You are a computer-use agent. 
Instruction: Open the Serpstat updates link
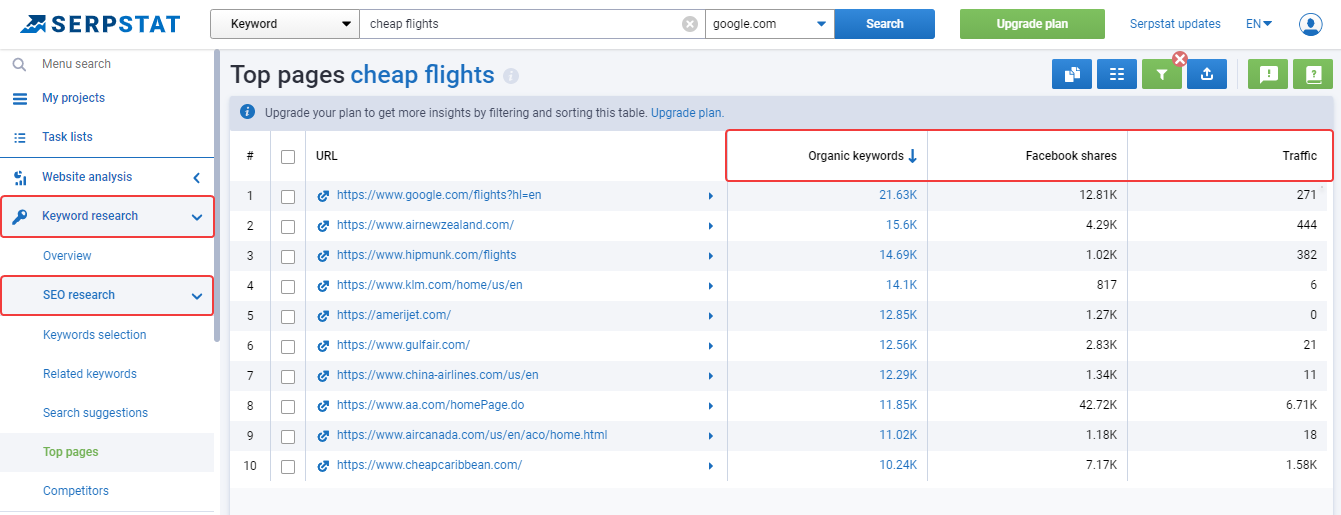(1175, 24)
